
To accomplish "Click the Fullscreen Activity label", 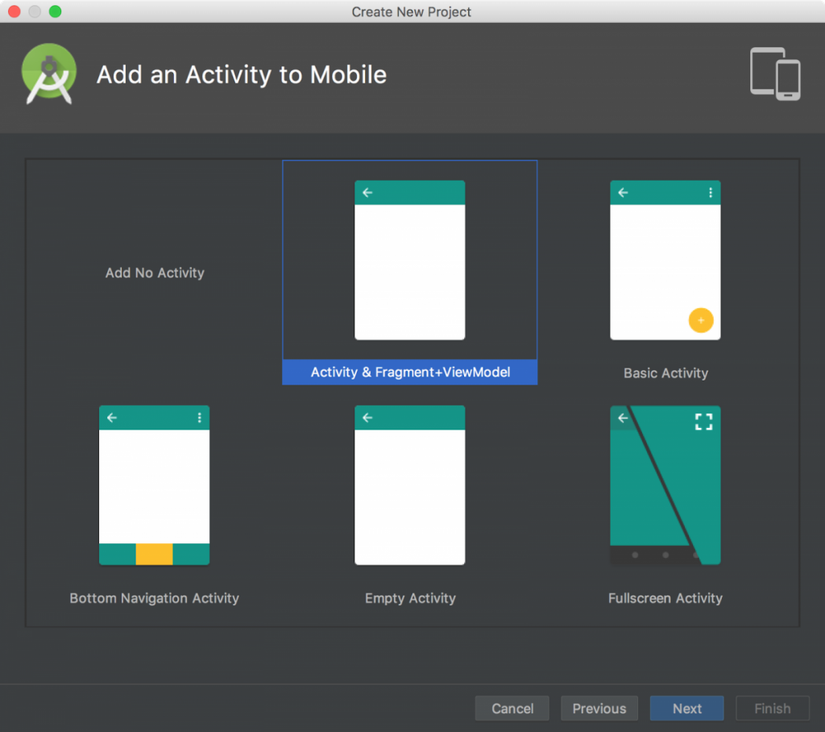I will [x=665, y=598].
